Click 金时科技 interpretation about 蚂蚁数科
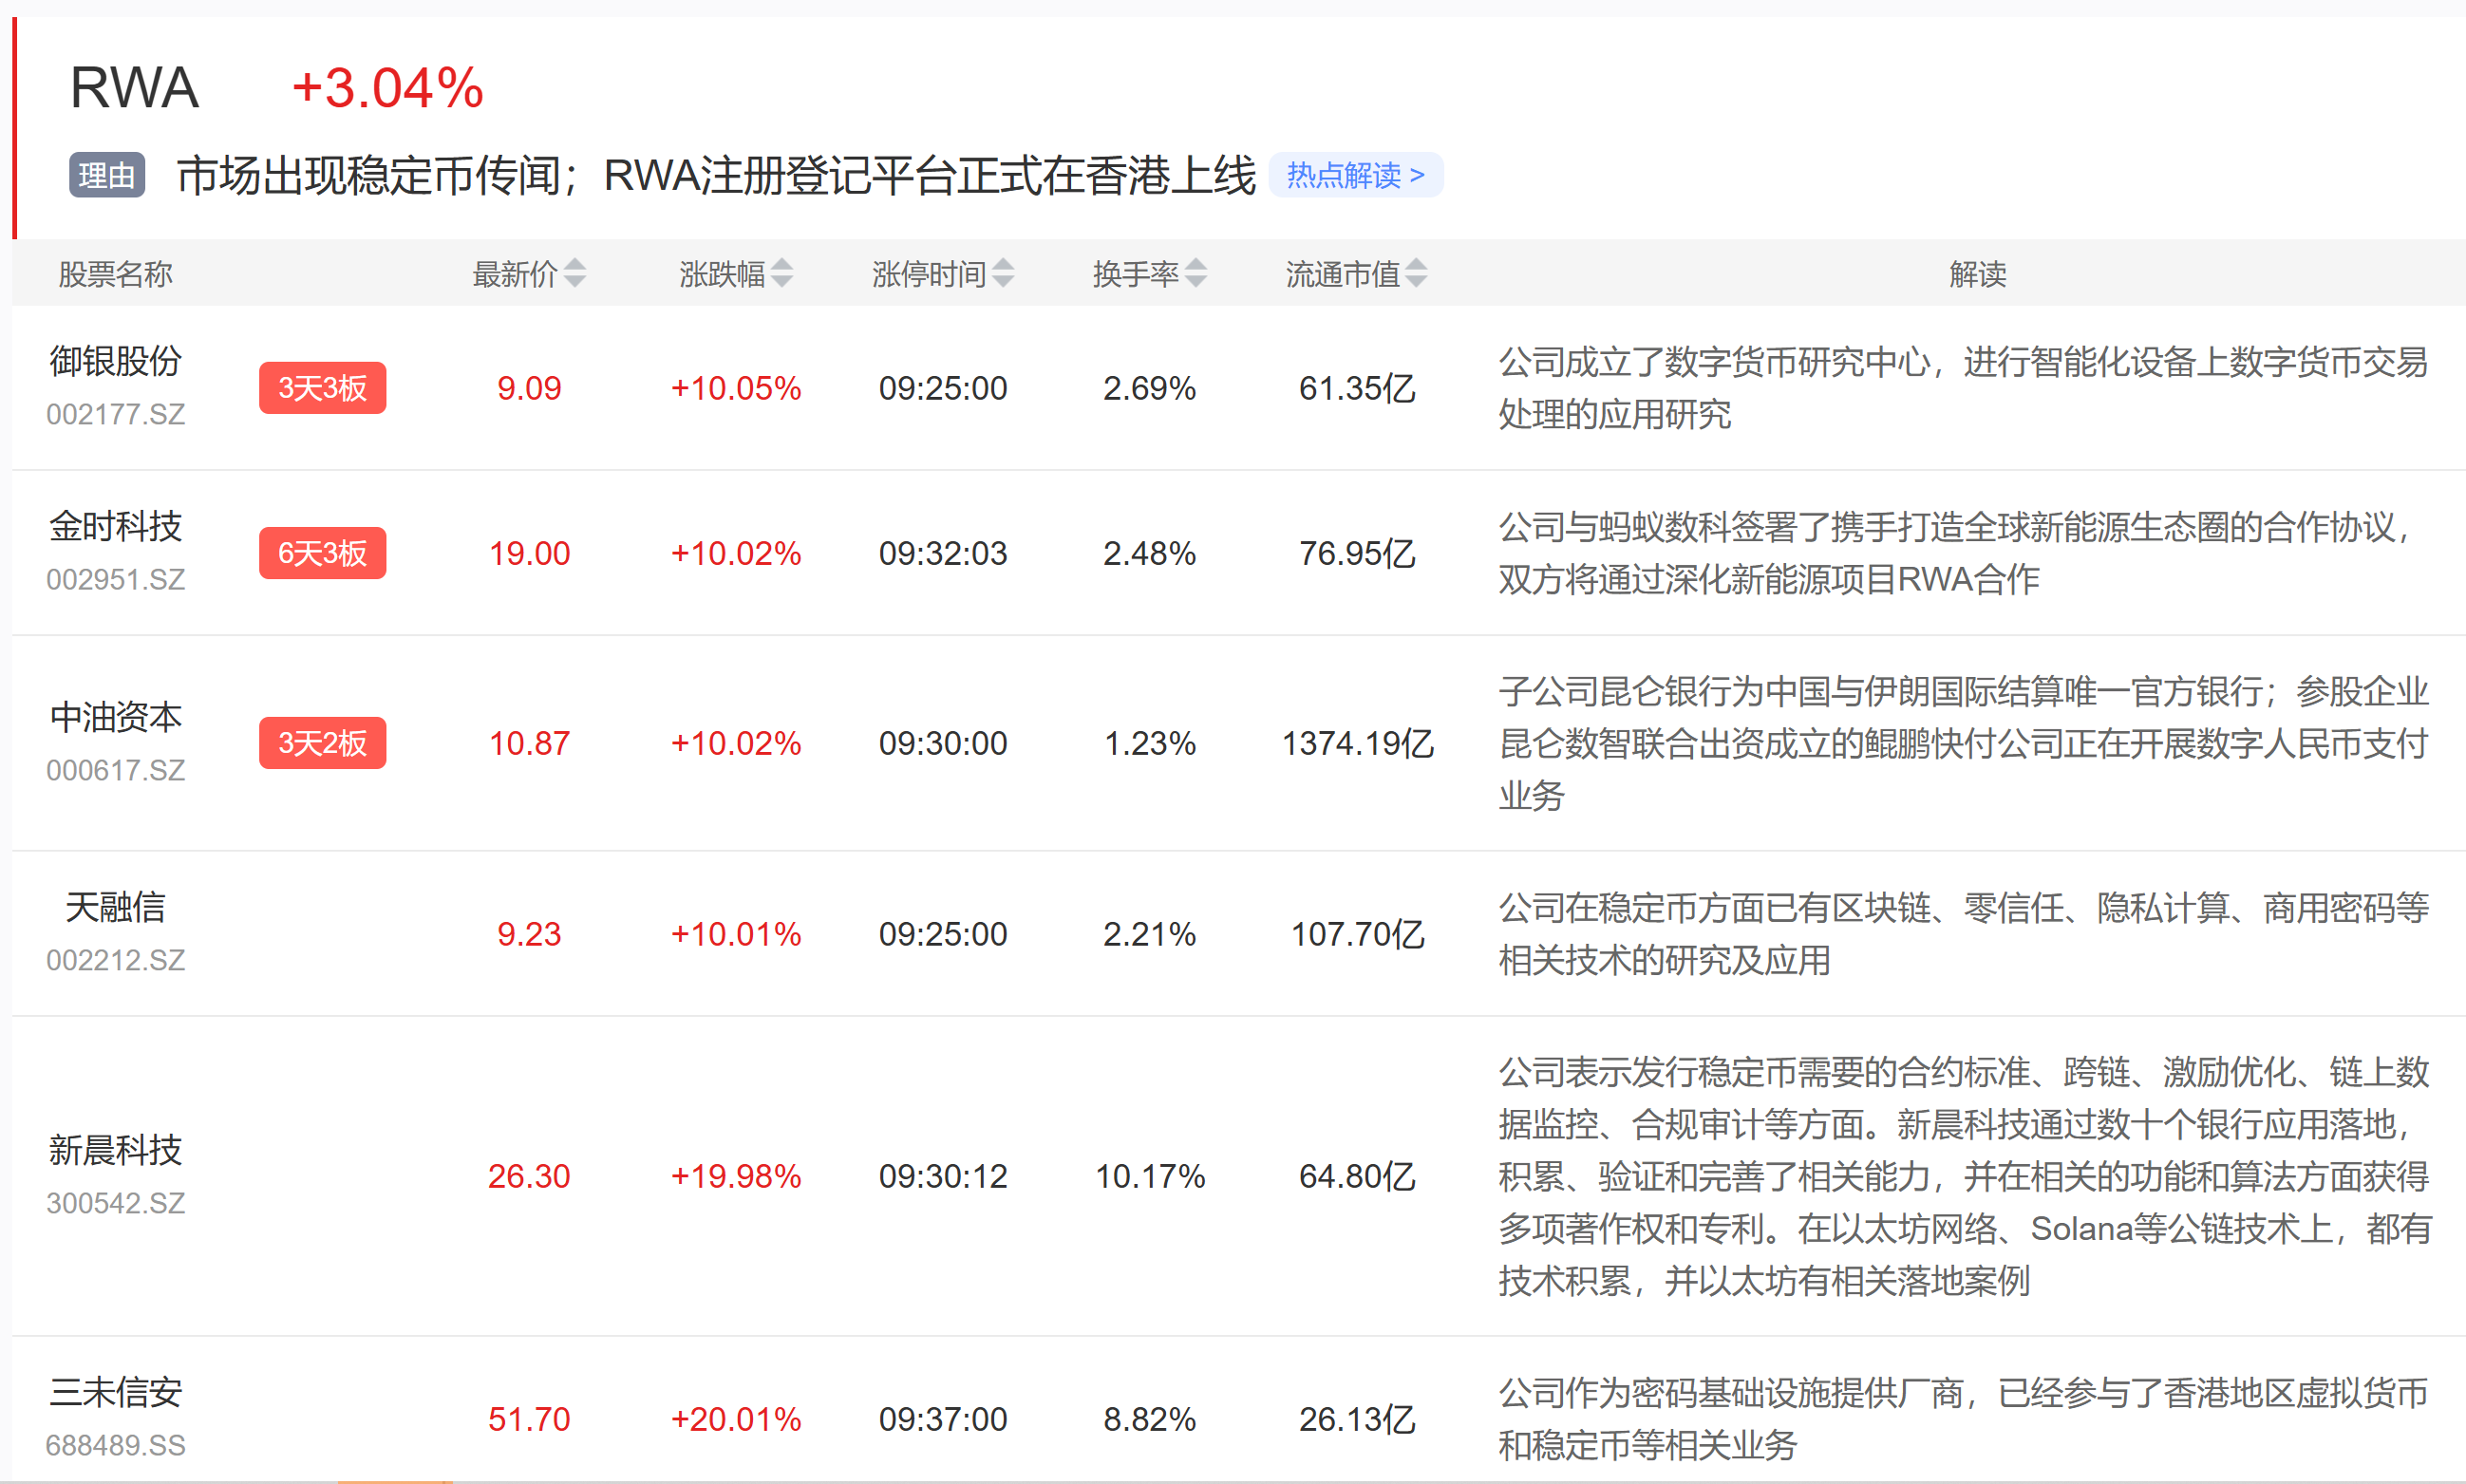 [1955, 553]
